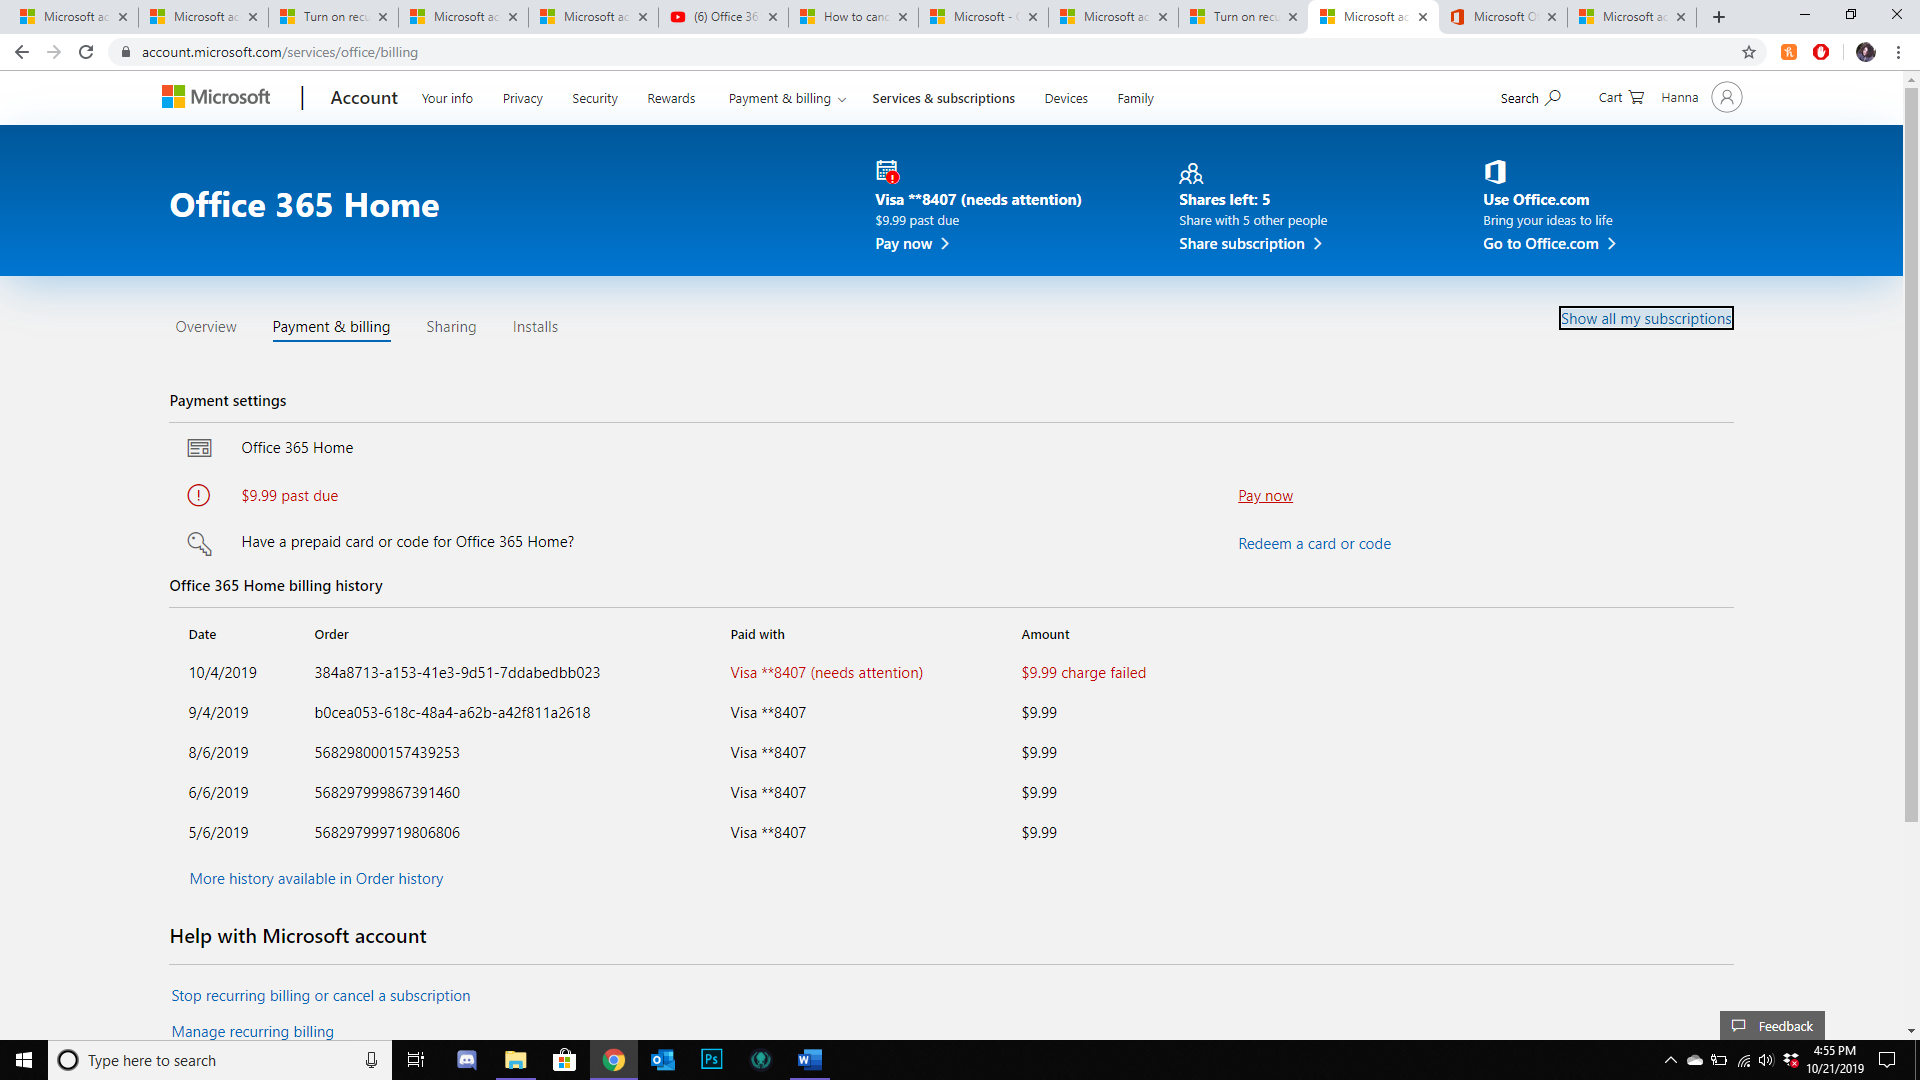The height and width of the screenshot is (1080, 1920).
Task: Click the Office logo icon above Use Office.com
Action: pos(1495,172)
